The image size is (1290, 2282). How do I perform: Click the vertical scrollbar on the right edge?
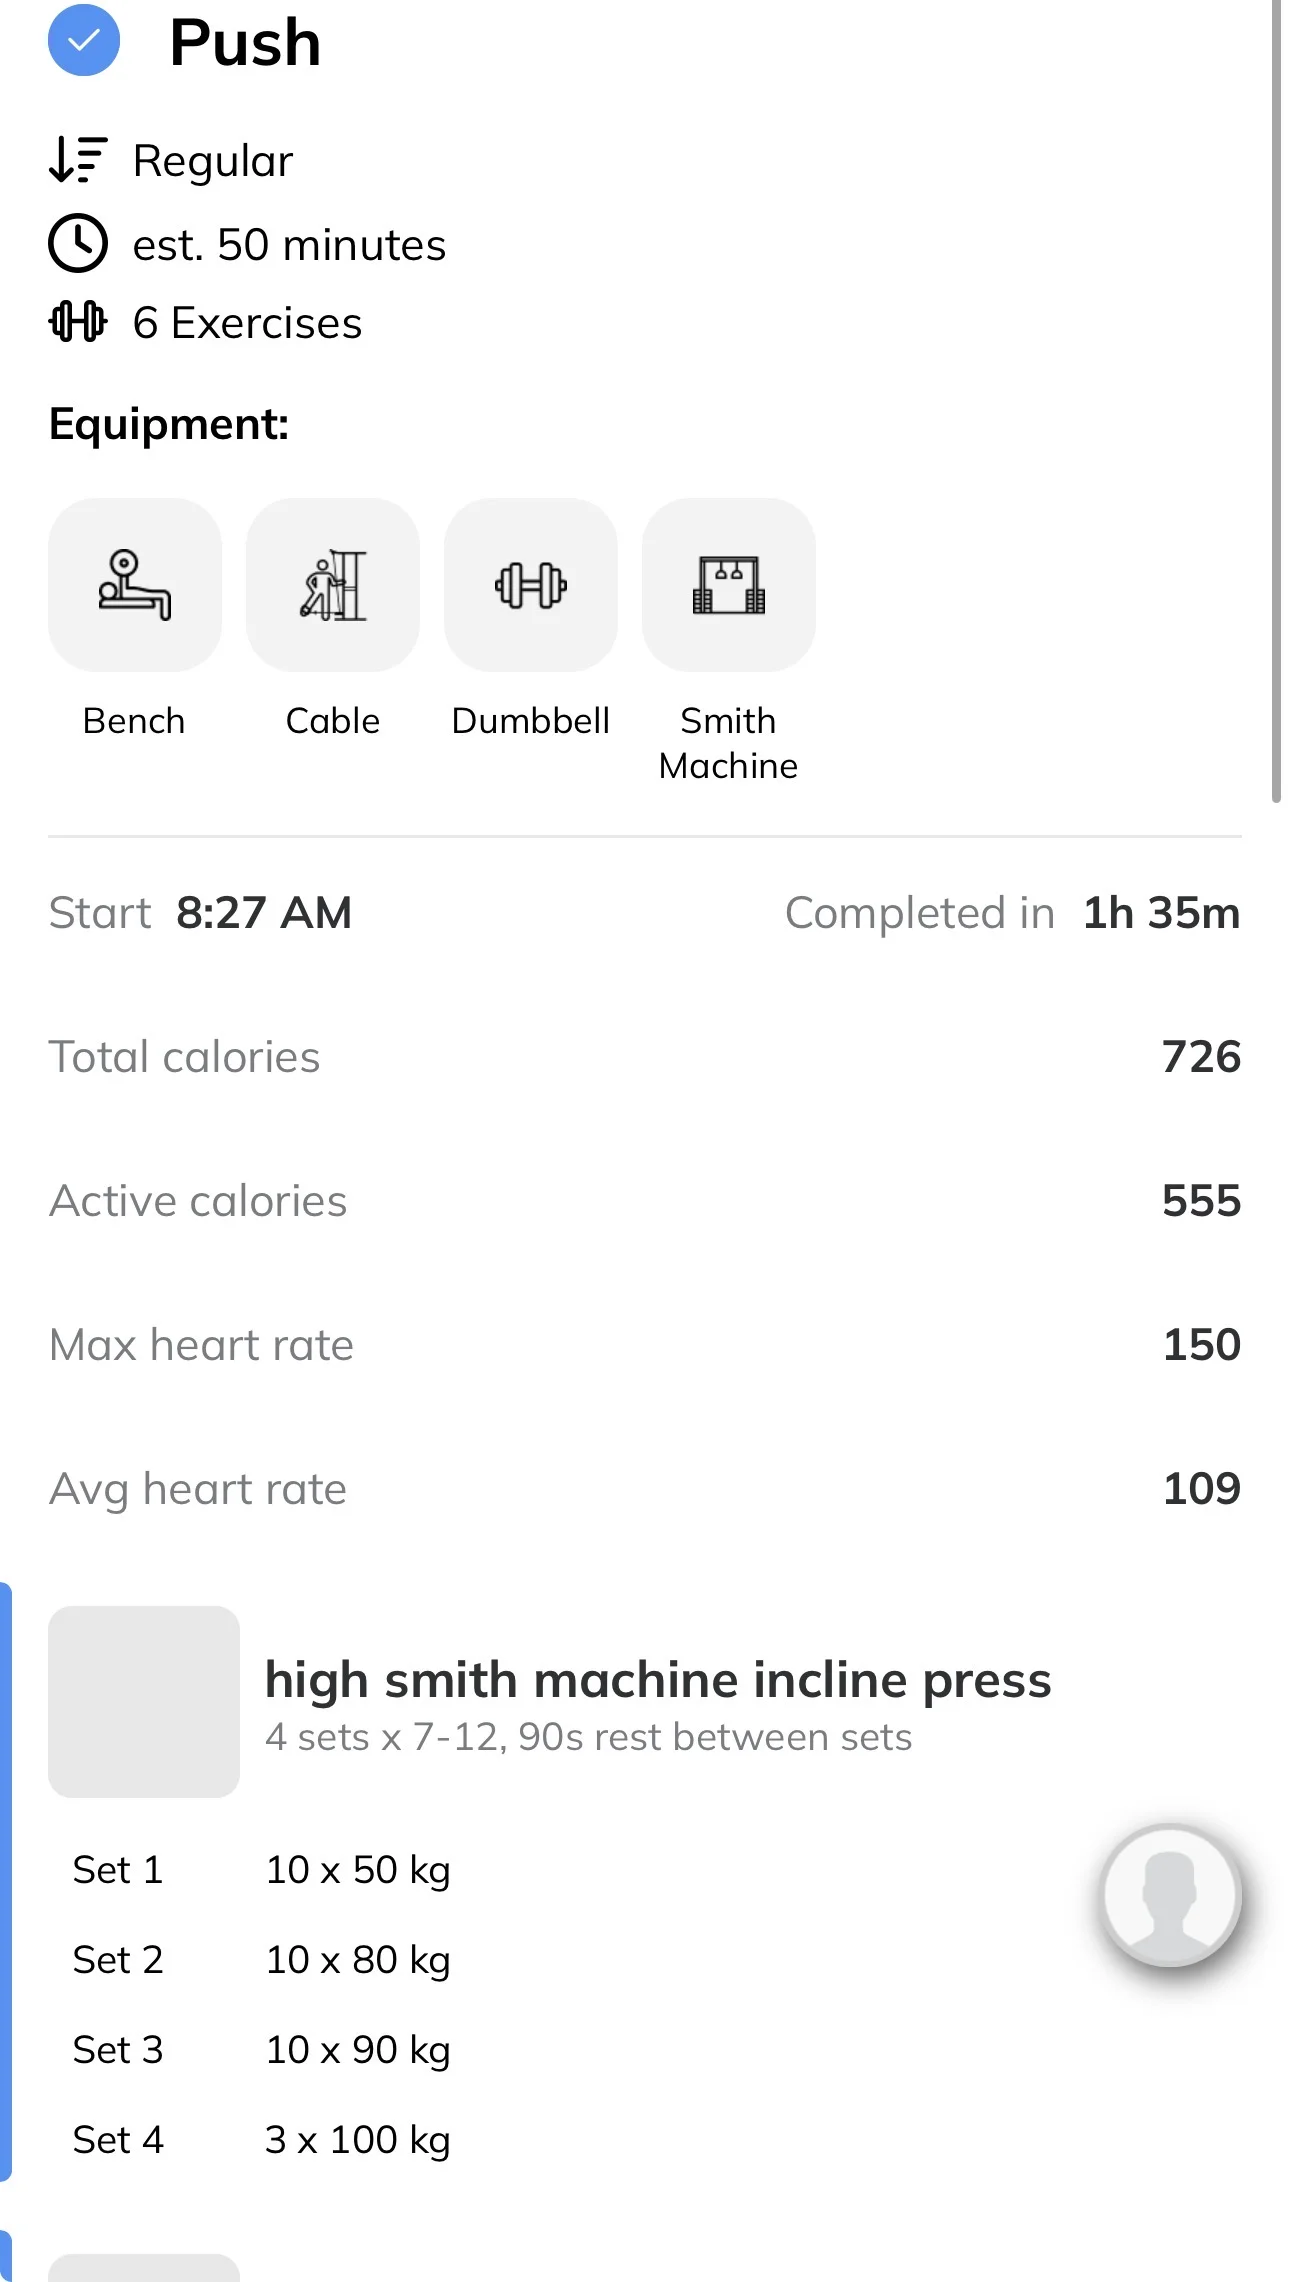click(1276, 400)
